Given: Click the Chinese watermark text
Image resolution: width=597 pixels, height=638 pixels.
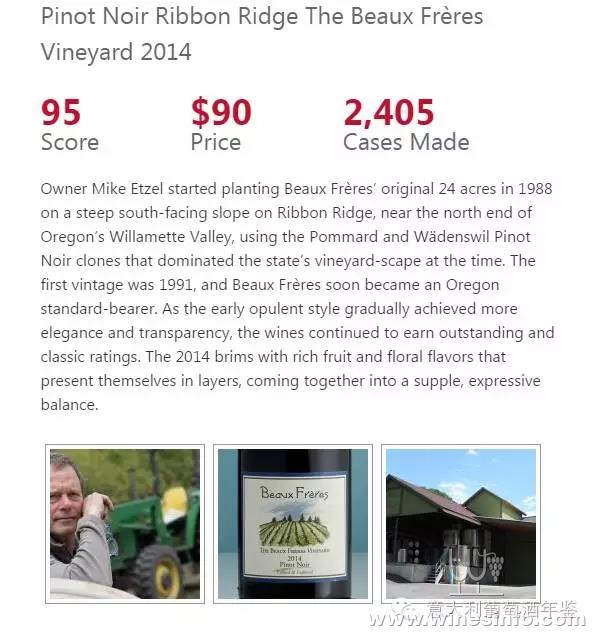Looking at the screenshot, I should [x=502, y=609].
